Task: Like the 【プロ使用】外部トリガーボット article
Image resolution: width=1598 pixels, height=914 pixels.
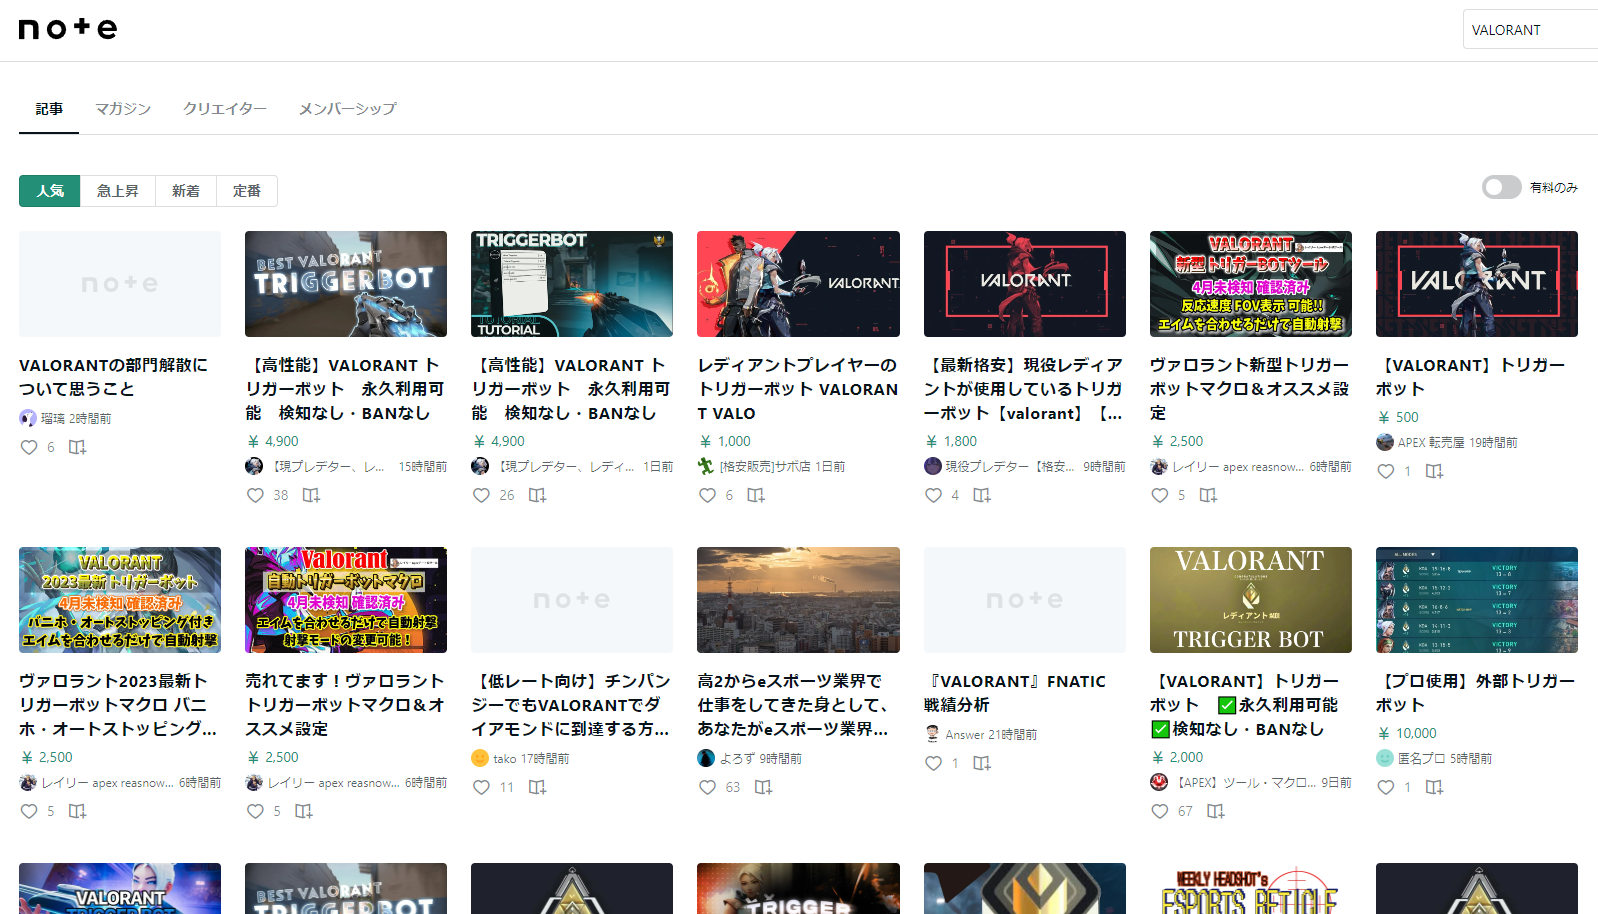Action: [1385, 787]
